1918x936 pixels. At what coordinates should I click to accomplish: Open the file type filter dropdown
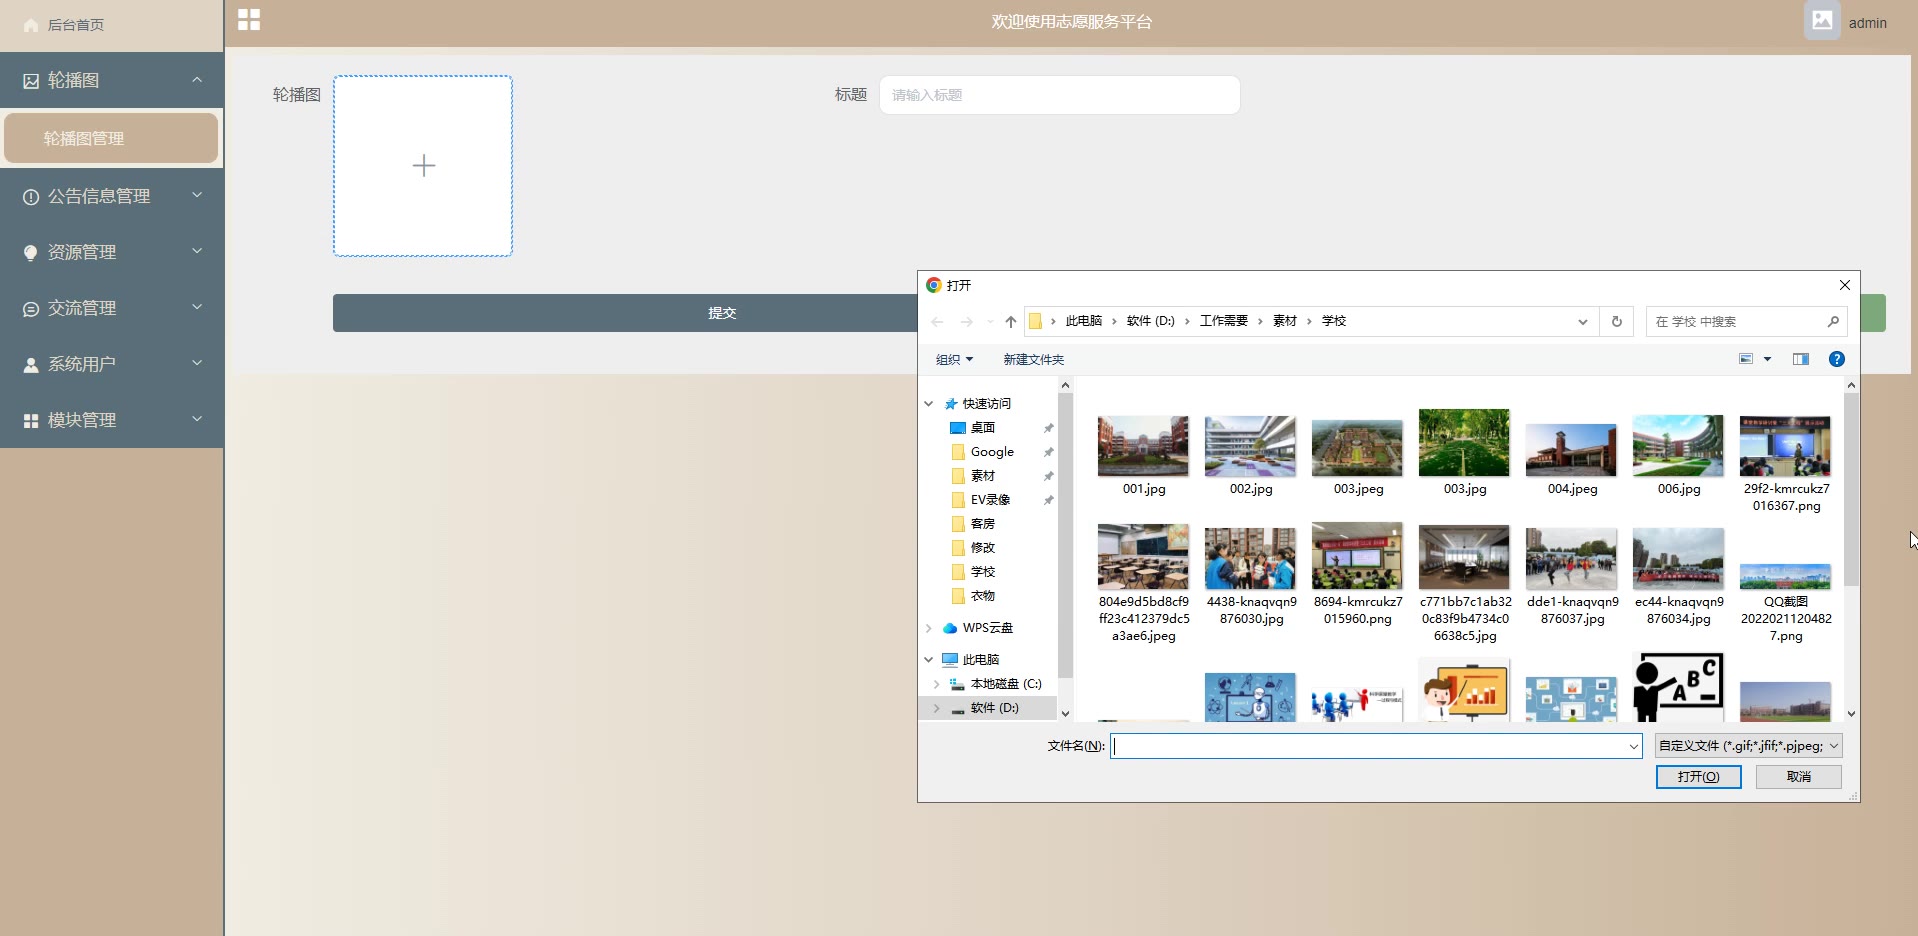coord(1748,746)
